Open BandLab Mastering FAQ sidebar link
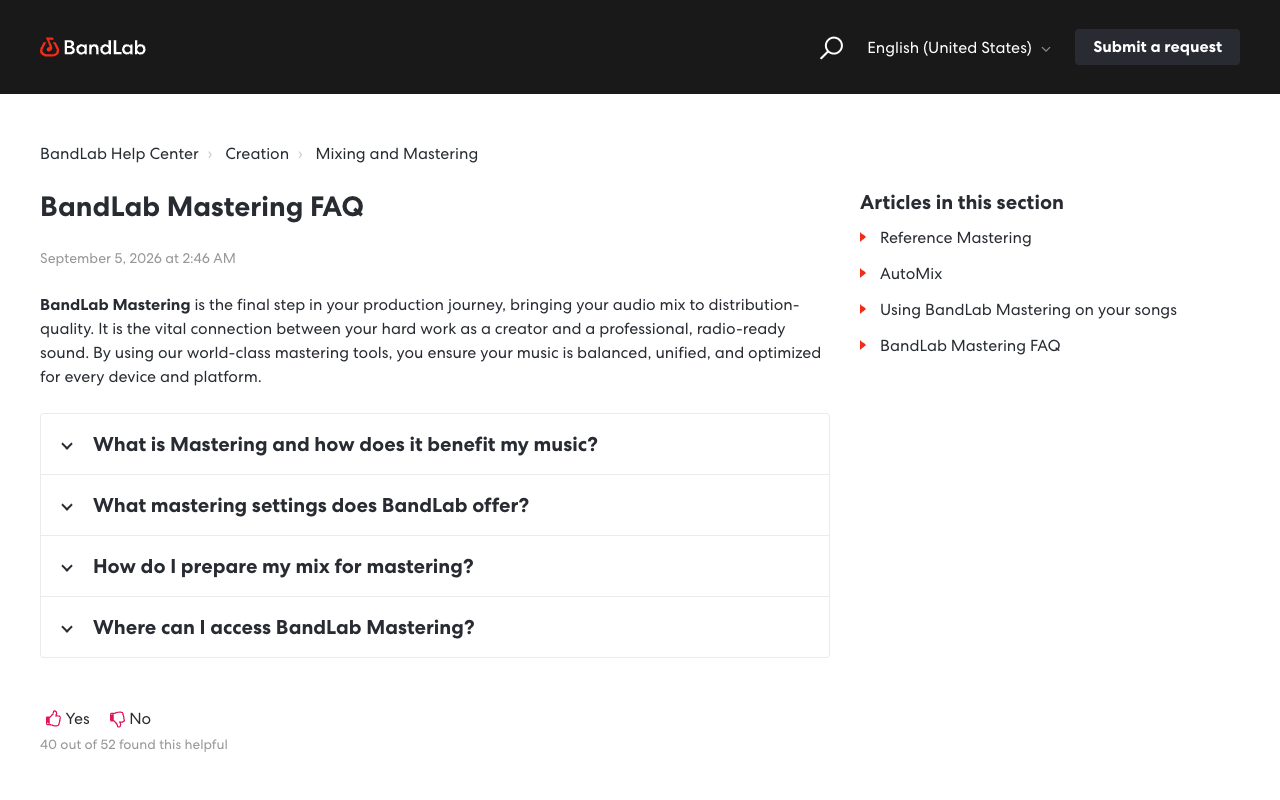 click(x=970, y=346)
